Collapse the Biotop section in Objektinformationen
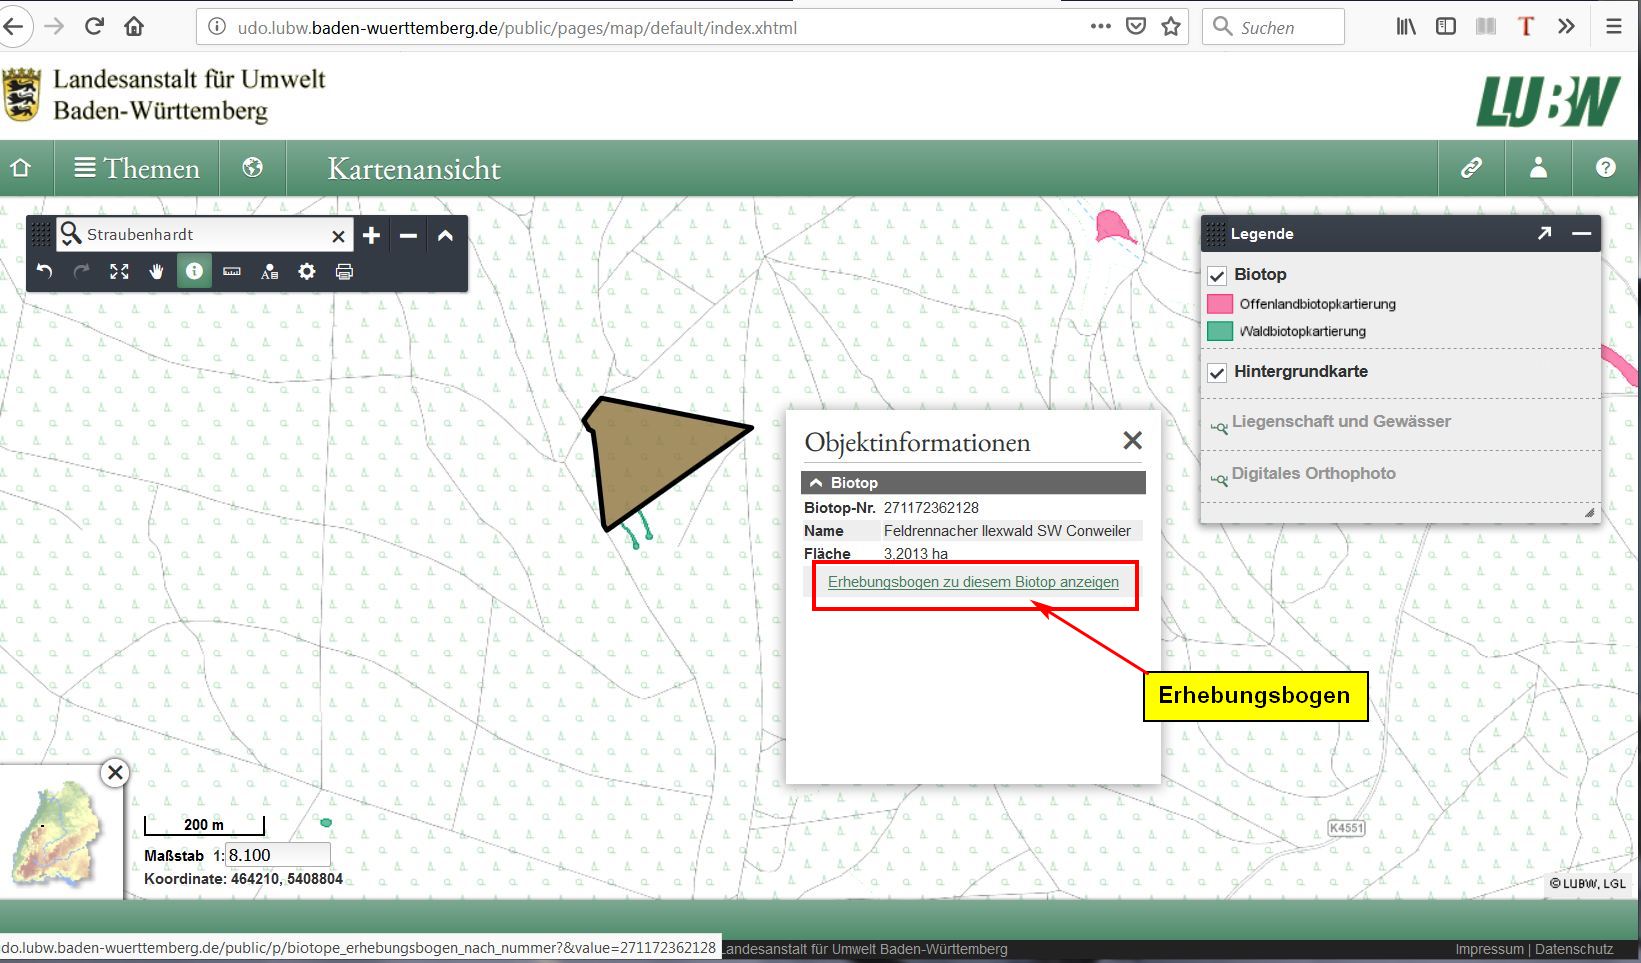The height and width of the screenshot is (963, 1641). 817,483
